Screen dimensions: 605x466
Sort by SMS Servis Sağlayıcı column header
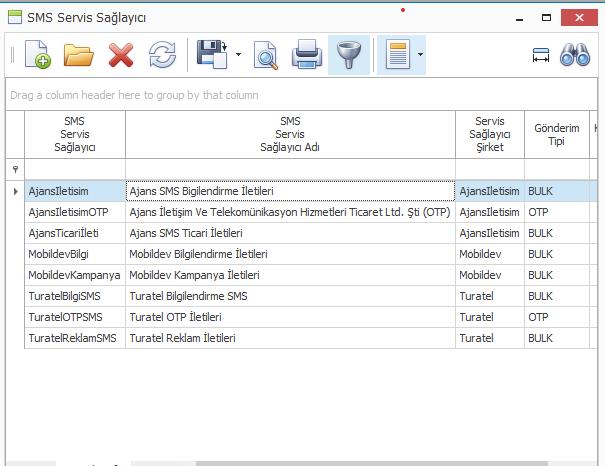pyautogui.click(x=75, y=134)
